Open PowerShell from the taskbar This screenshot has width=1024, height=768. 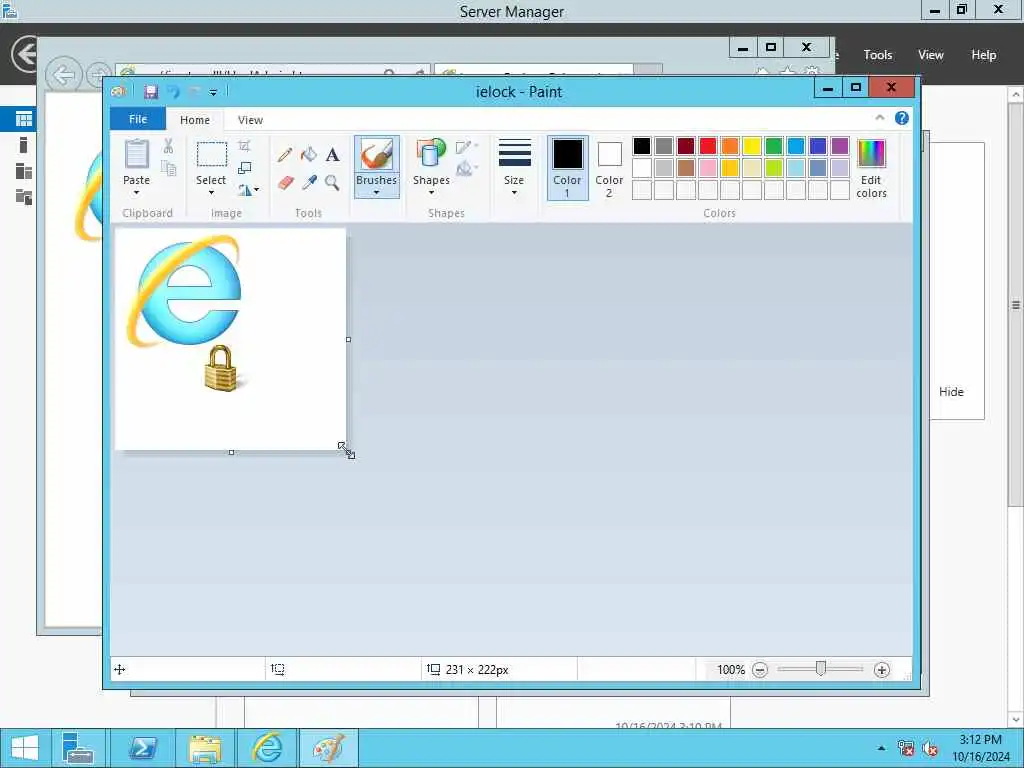coord(142,748)
